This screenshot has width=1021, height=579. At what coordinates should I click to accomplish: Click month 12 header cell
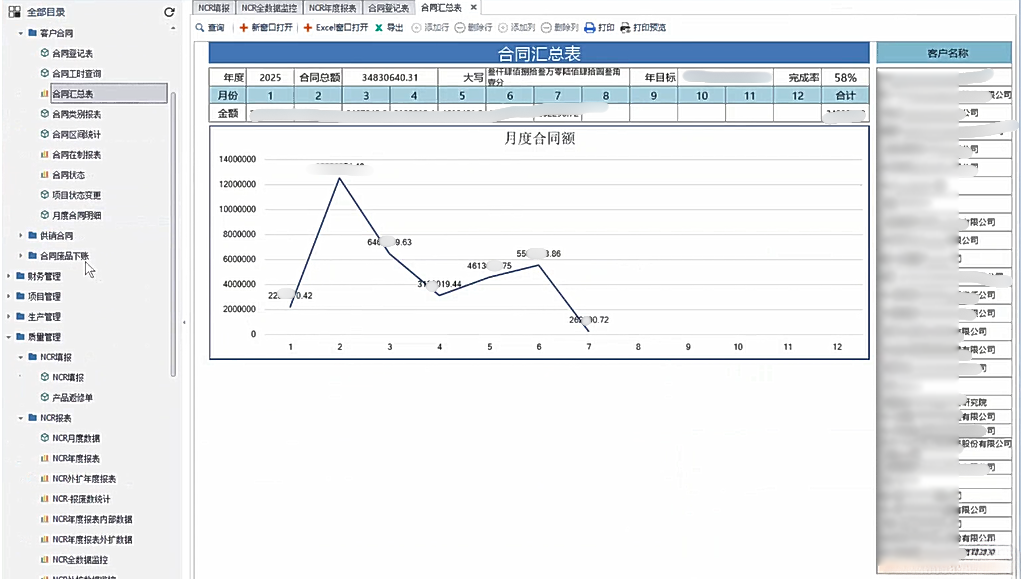(x=798, y=96)
